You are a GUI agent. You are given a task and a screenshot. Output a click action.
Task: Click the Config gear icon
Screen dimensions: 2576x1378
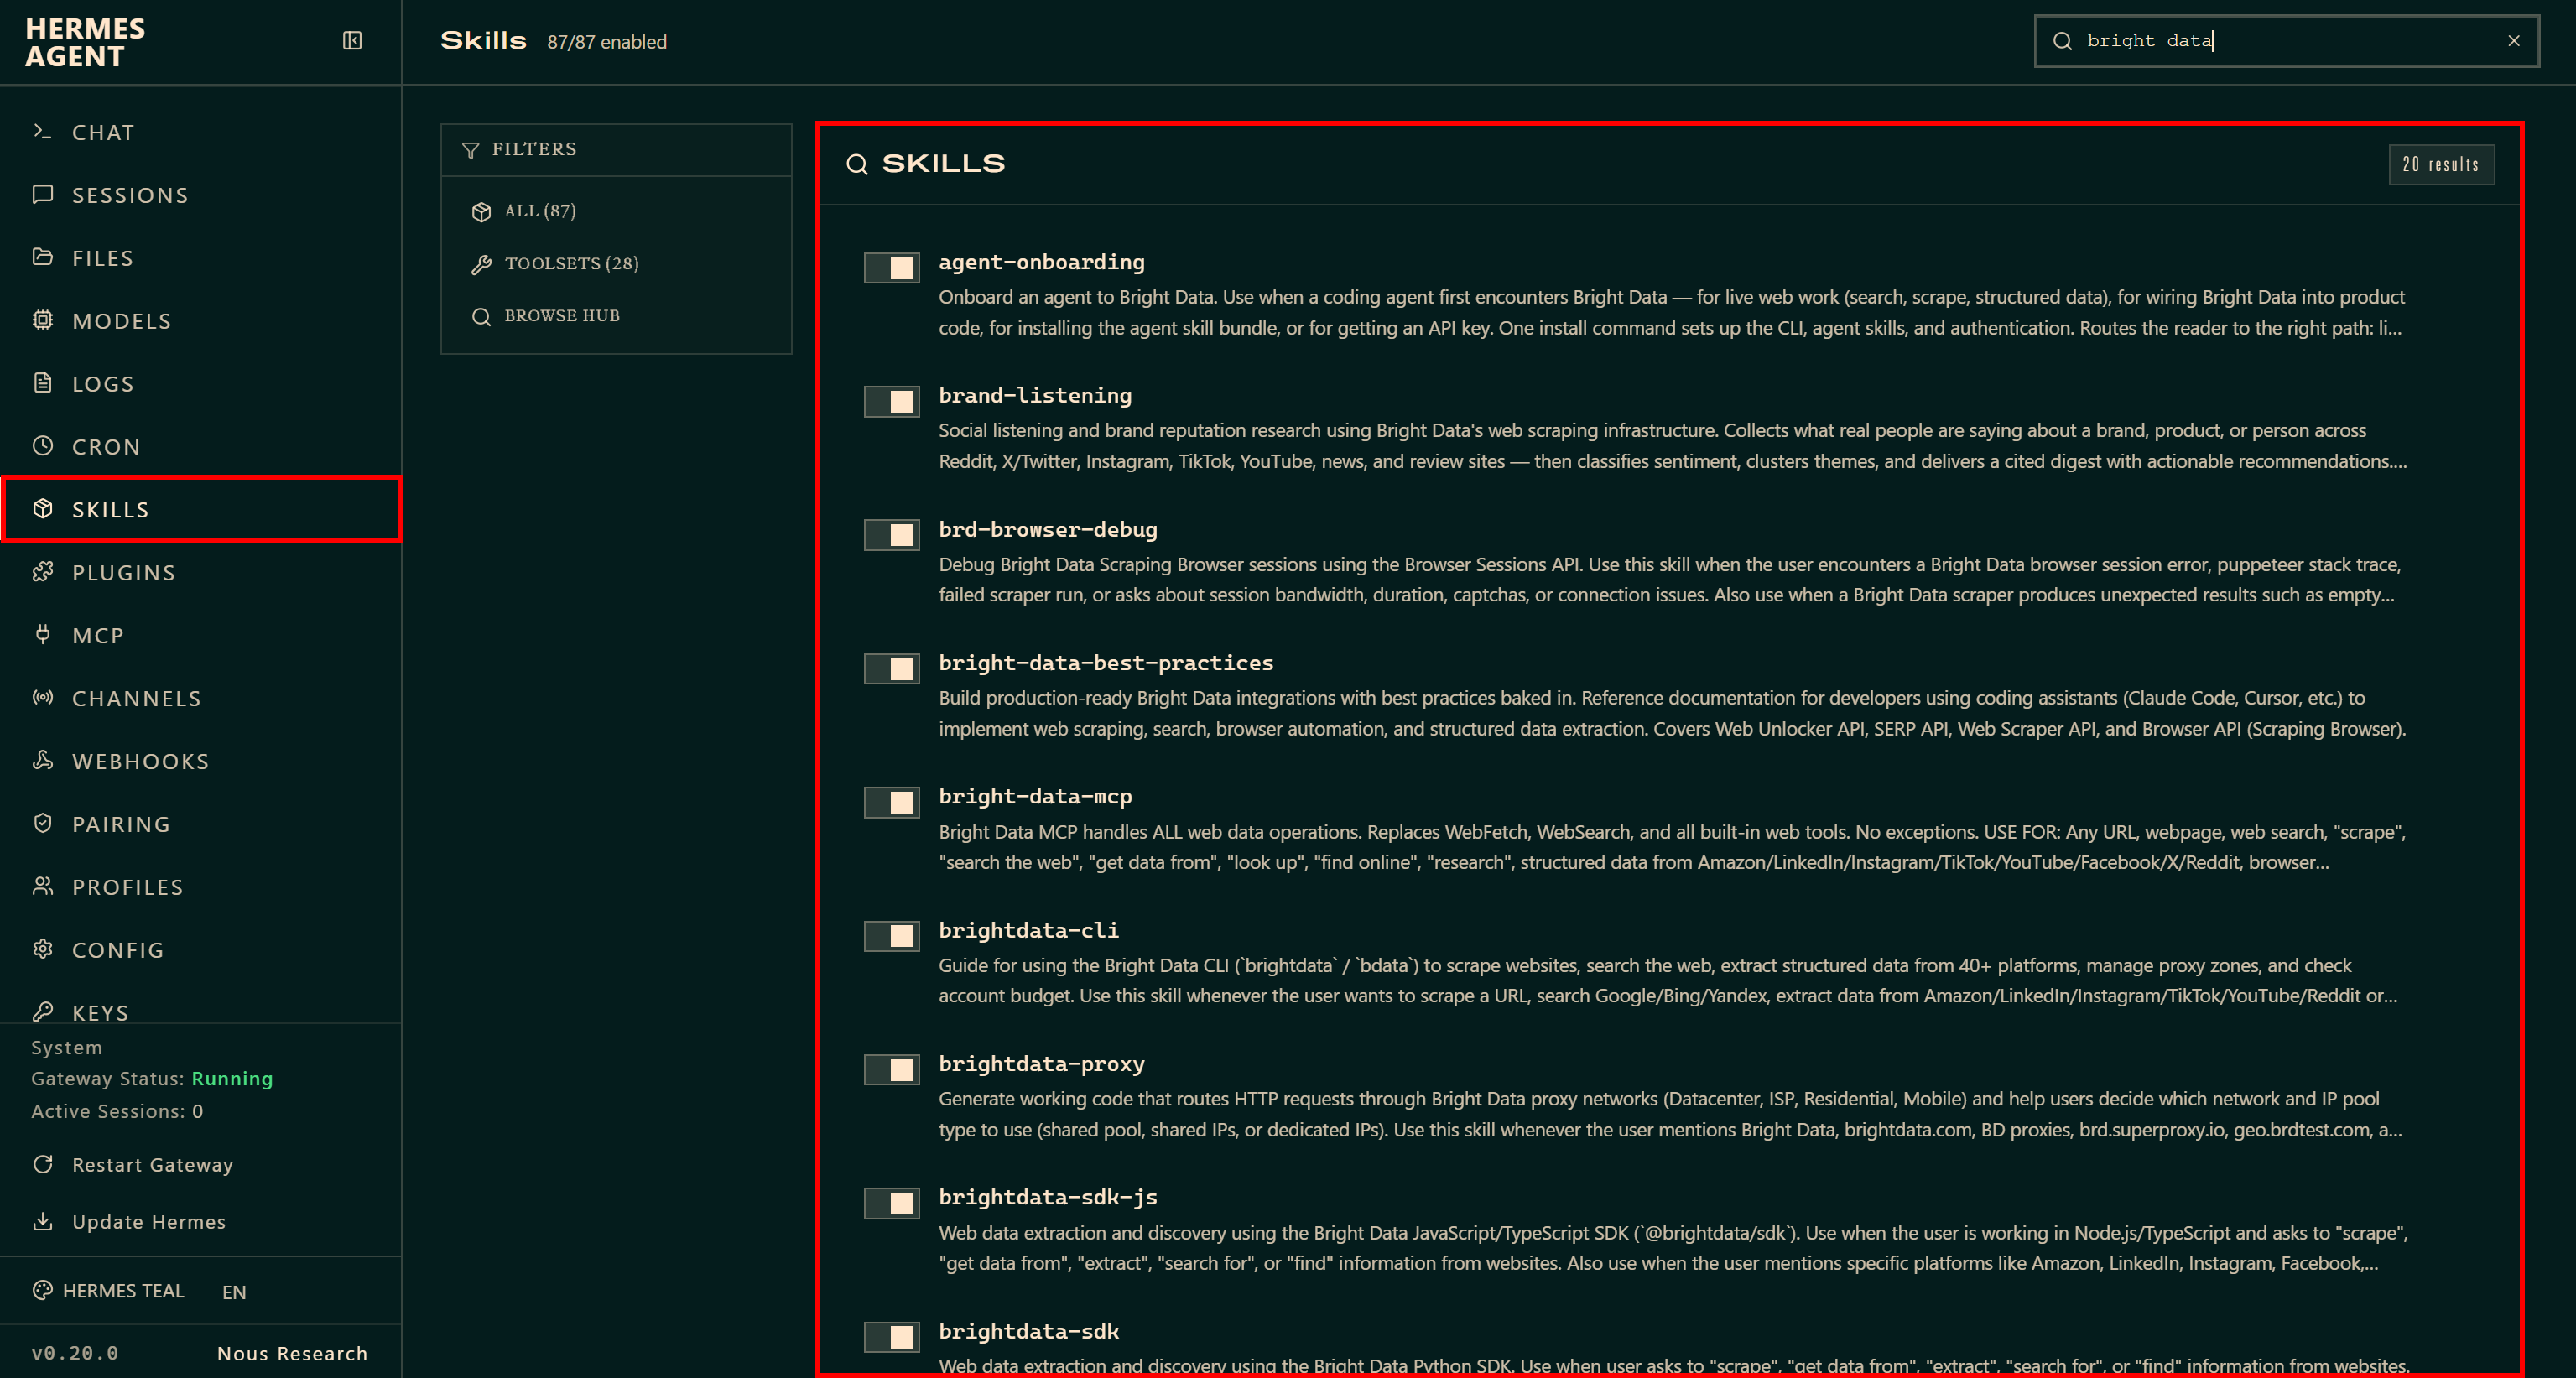[x=42, y=949]
